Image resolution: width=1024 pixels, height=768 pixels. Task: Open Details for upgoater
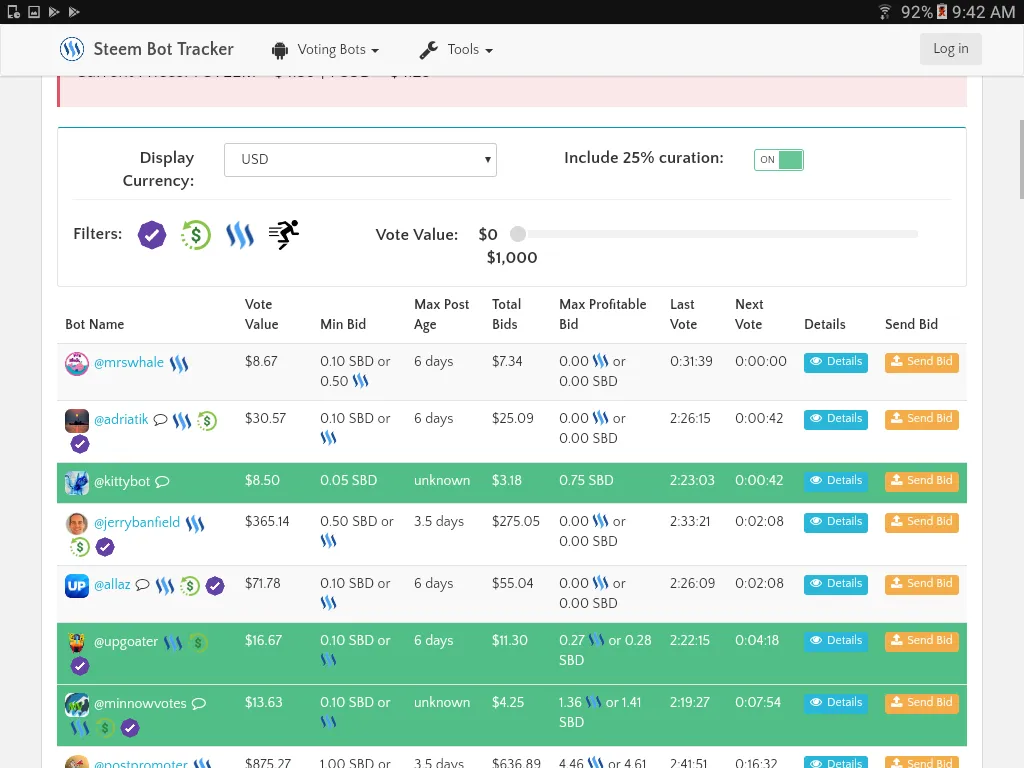click(x=835, y=641)
